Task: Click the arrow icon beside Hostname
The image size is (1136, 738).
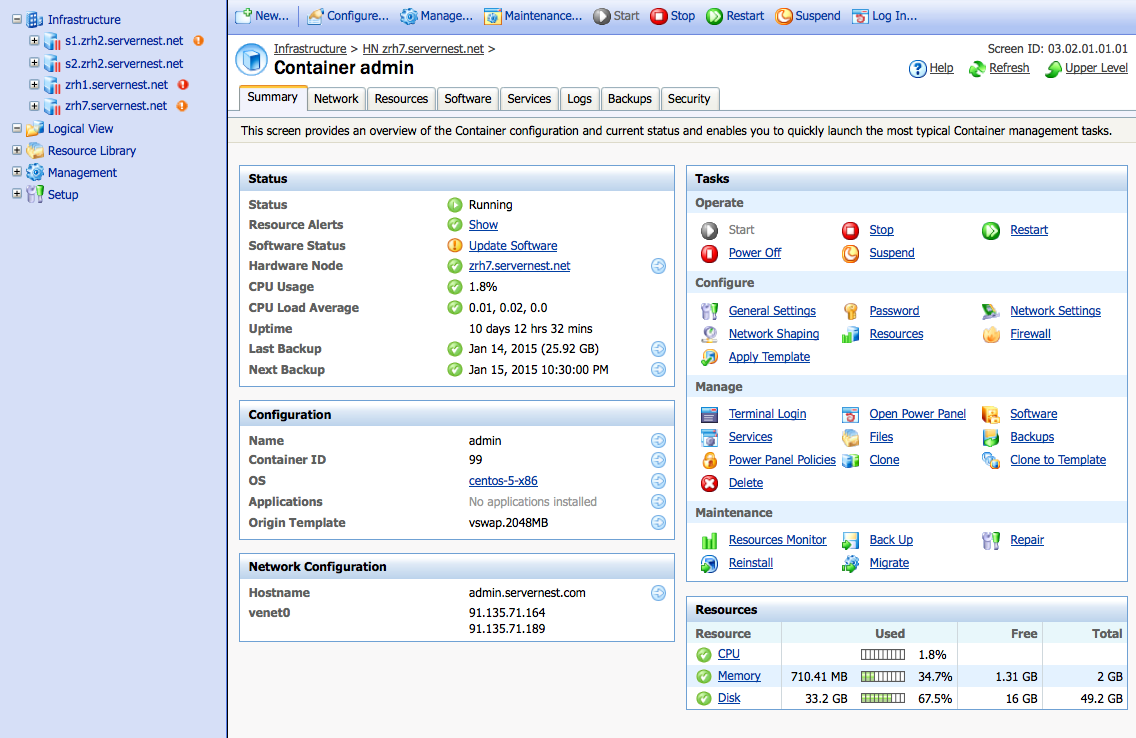Action: tap(658, 593)
